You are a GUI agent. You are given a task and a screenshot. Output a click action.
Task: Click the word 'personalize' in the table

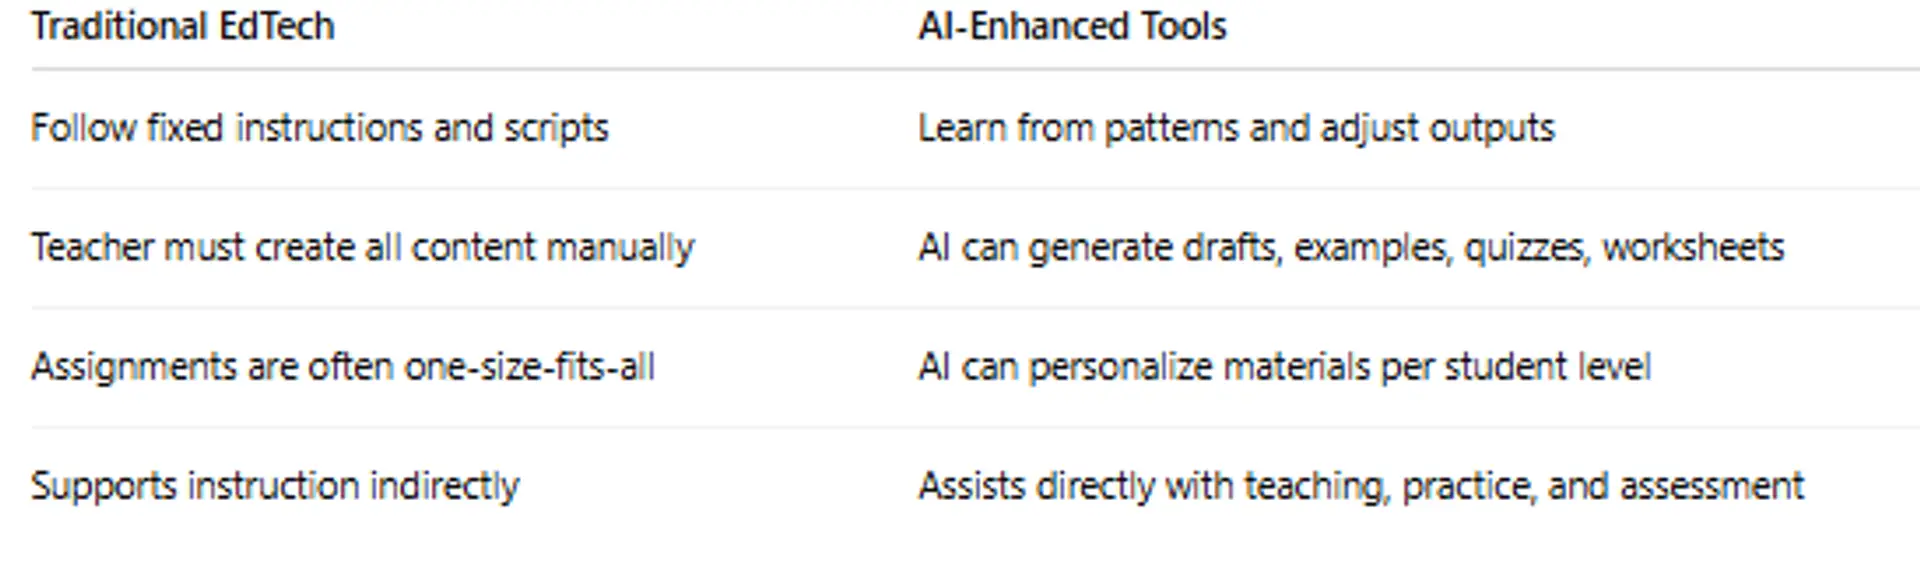[1120, 367]
